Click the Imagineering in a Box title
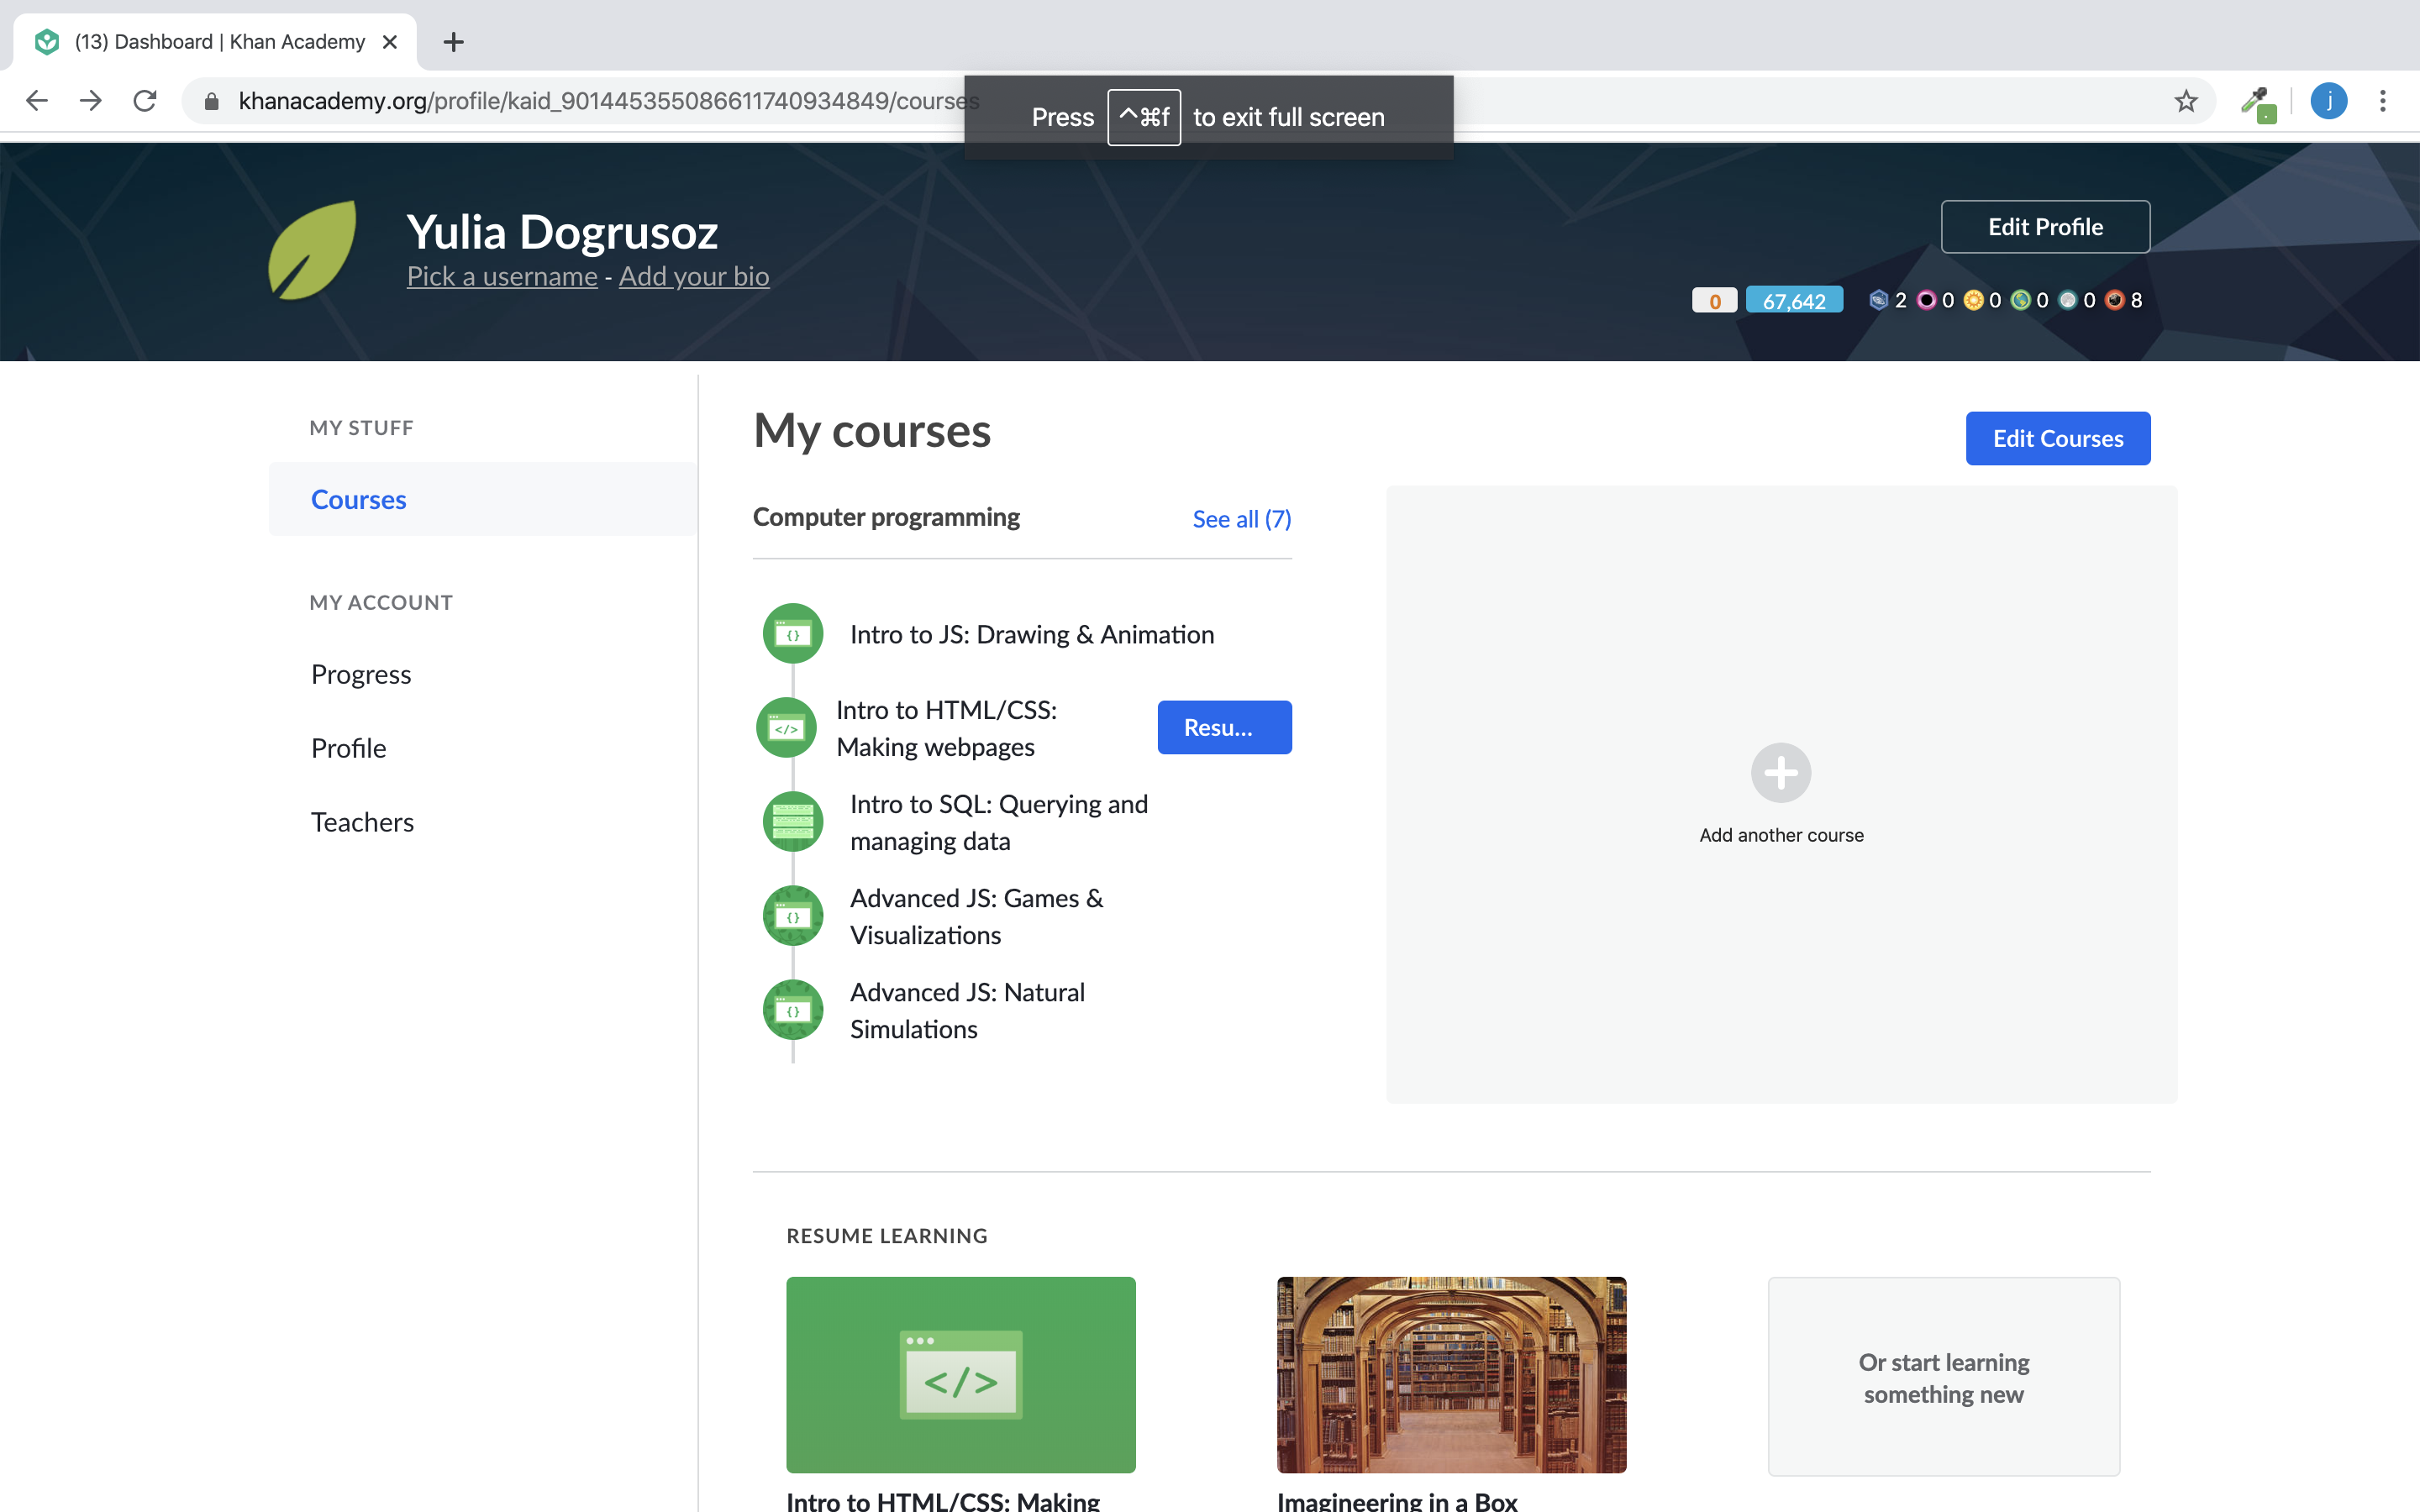The height and width of the screenshot is (1512, 2420). 1397,1500
